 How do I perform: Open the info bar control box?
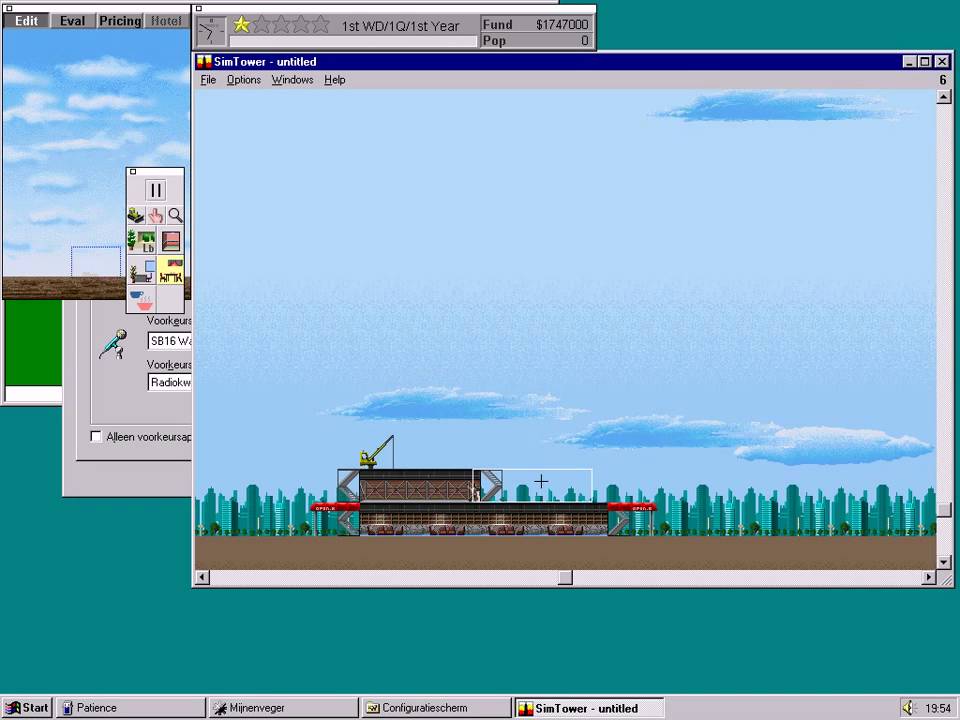coord(198,9)
